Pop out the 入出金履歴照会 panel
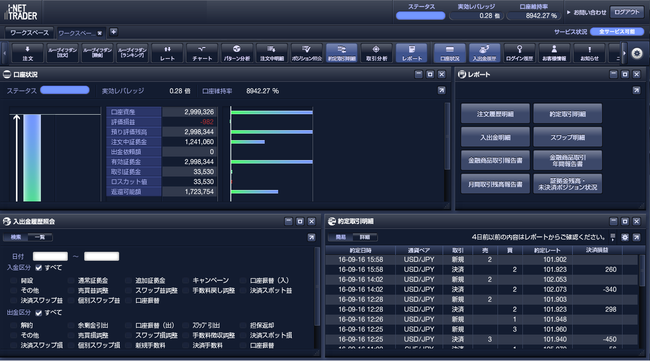650x361 pixels. tap(311, 237)
